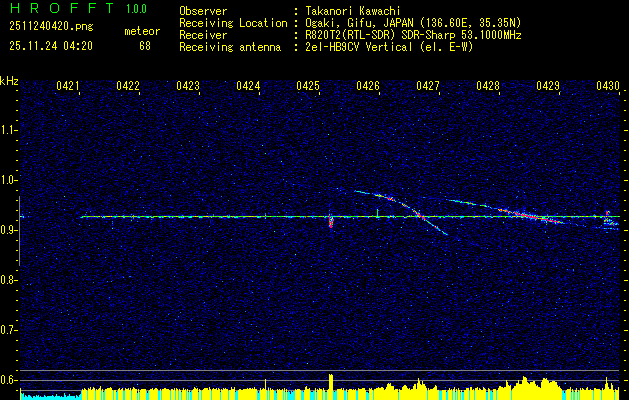This screenshot has width=629, height=400.
Task: Click the signal cluster below 0430
Action: click(609, 221)
